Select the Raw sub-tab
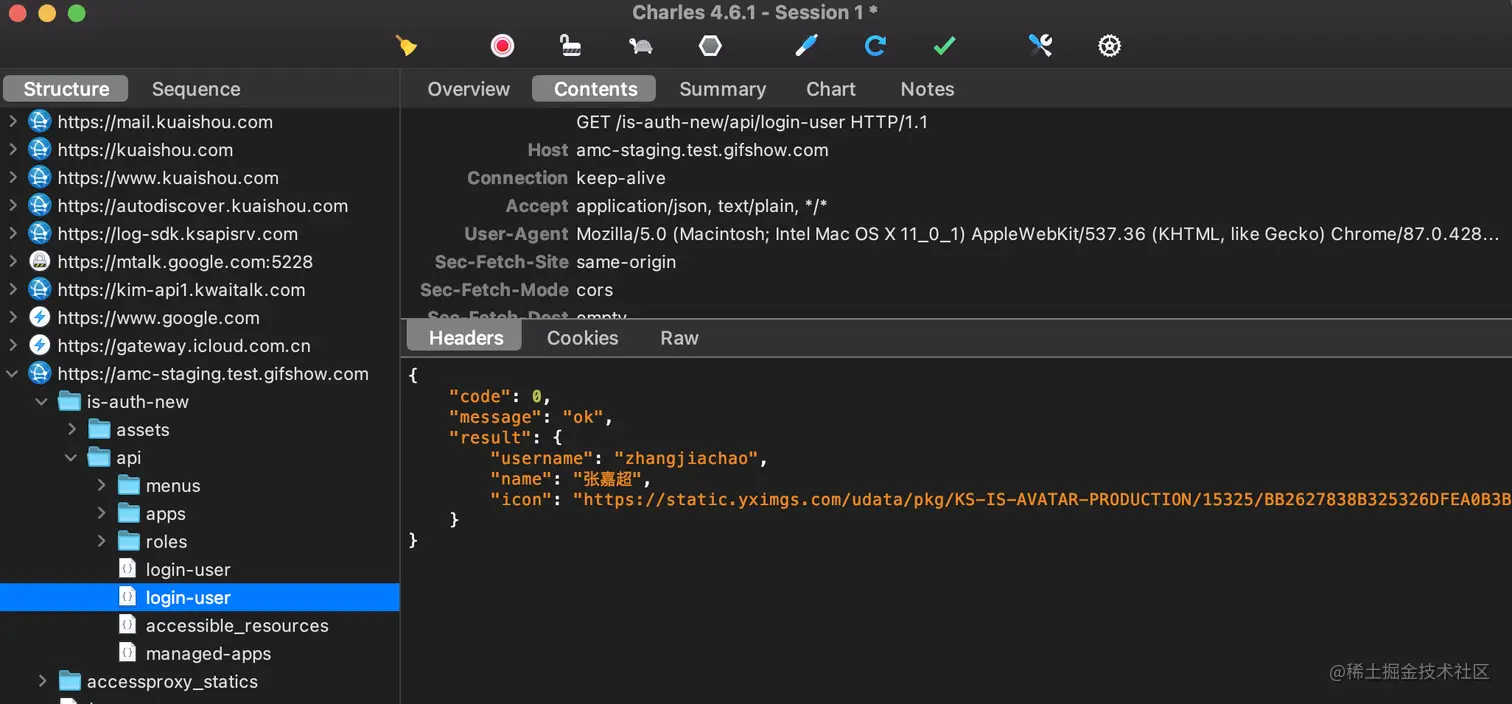The width and height of the screenshot is (1512, 704). point(679,338)
